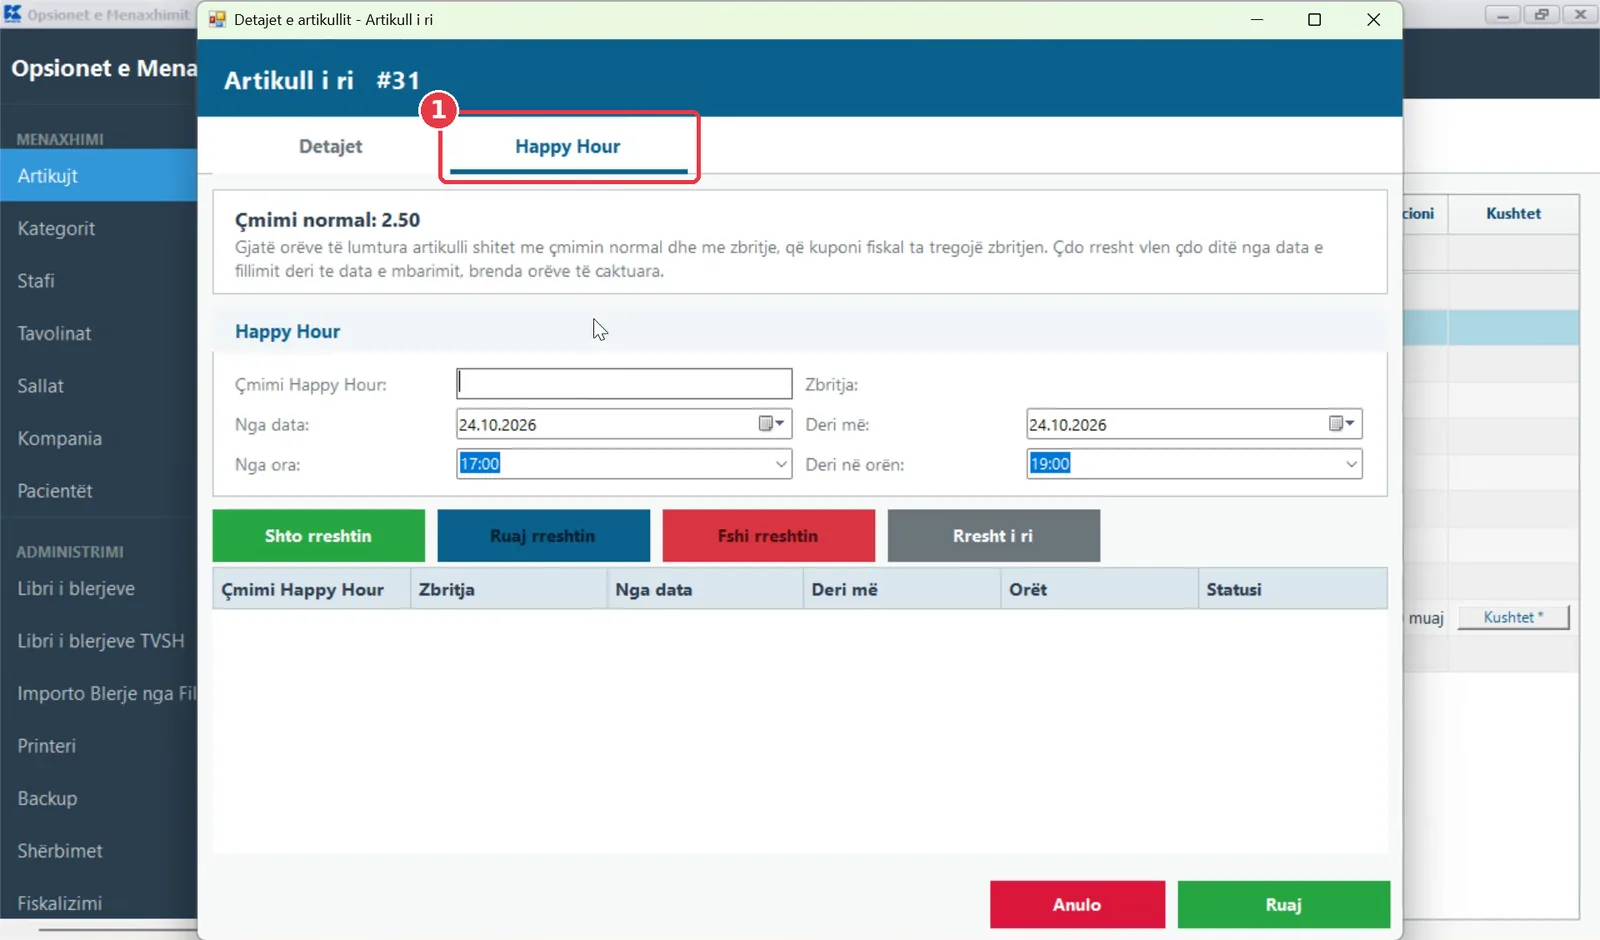The height and width of the screenshot is (940, 1600).
Task: Expand the Deri në orën time dropdown
Action: (1351, 464)
